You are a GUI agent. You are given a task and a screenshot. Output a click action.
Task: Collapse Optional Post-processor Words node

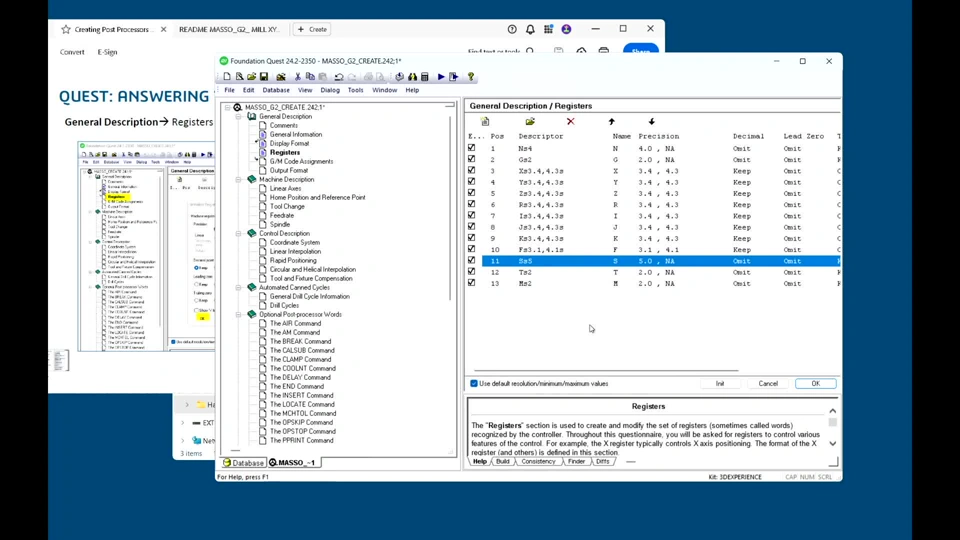point(239,315)
